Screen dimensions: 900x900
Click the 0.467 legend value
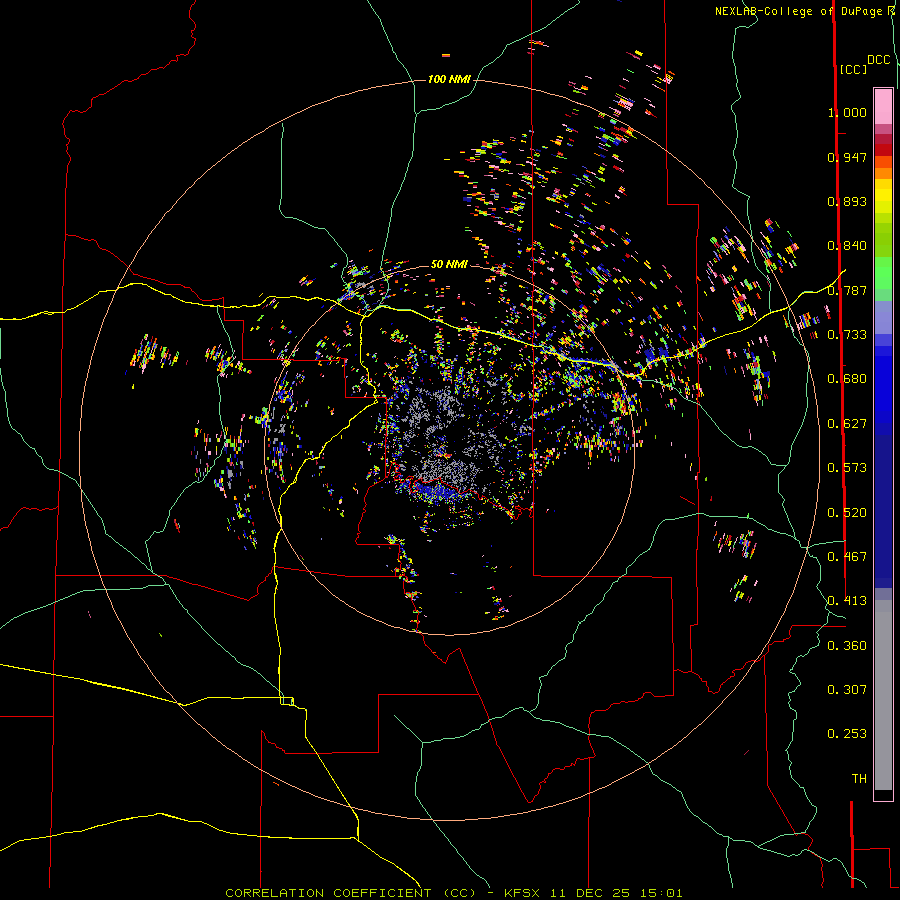[847, 557]
